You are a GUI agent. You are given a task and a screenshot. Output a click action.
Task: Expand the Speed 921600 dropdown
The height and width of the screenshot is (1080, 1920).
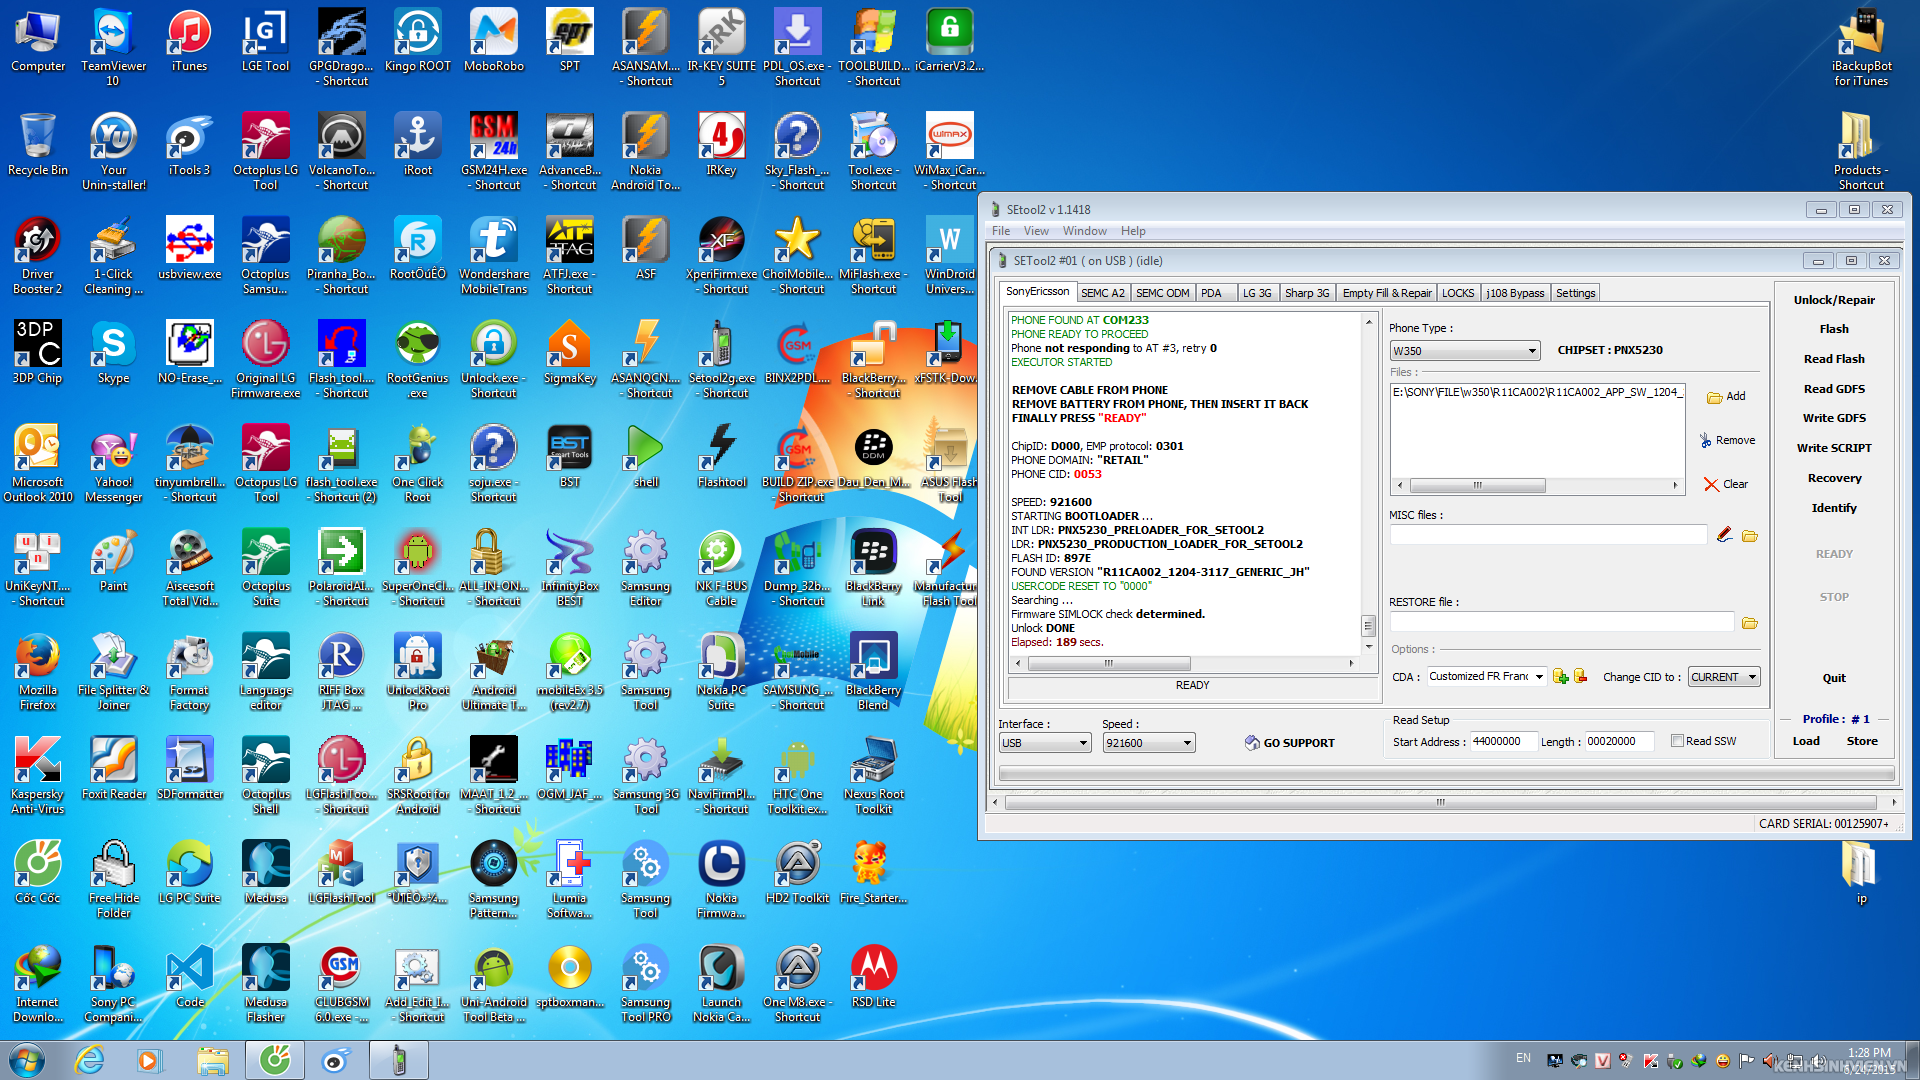[x=1187, y=743]
